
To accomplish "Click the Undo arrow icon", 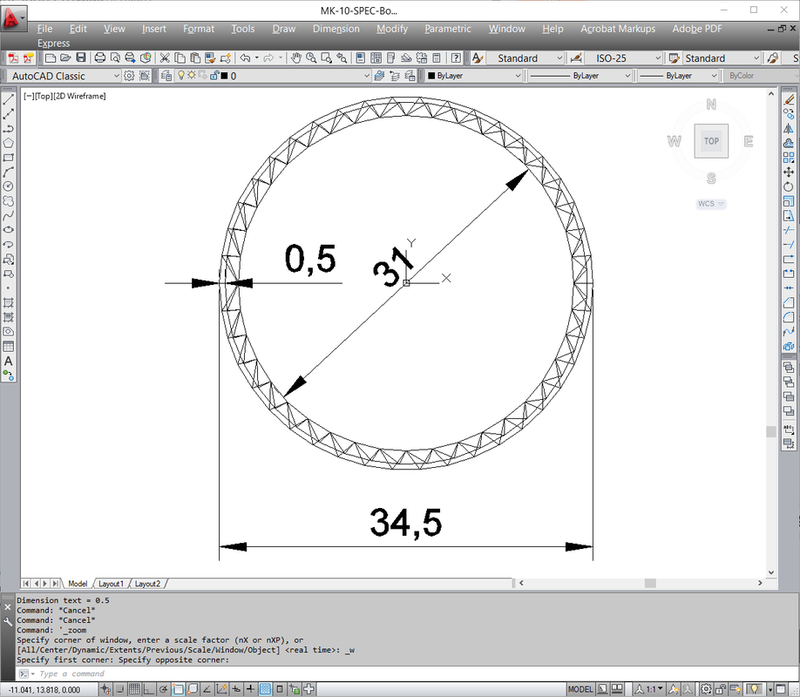I will pyautogui.click(x=246, y=58).
